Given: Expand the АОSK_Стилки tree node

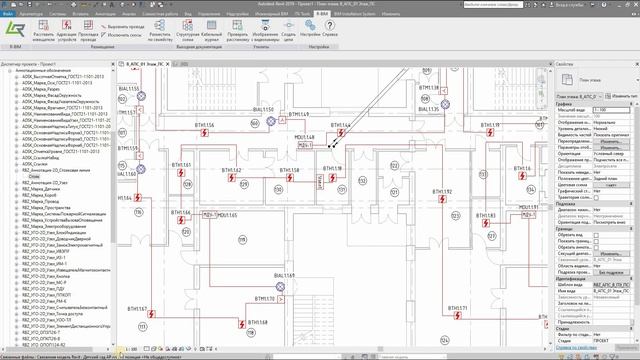Looking at the screenshot, I should click(17, 164).
